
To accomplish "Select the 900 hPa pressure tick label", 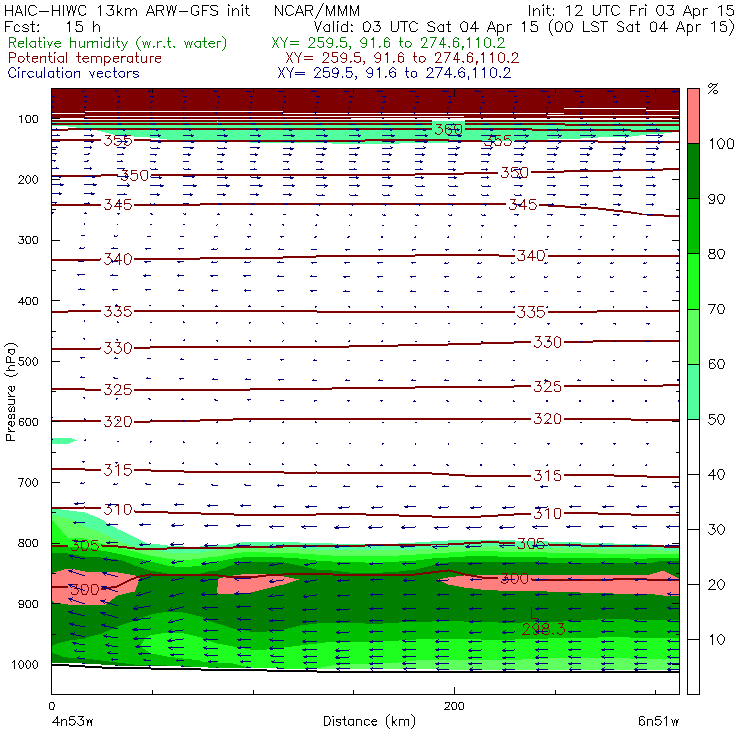I will click(28, 604).
